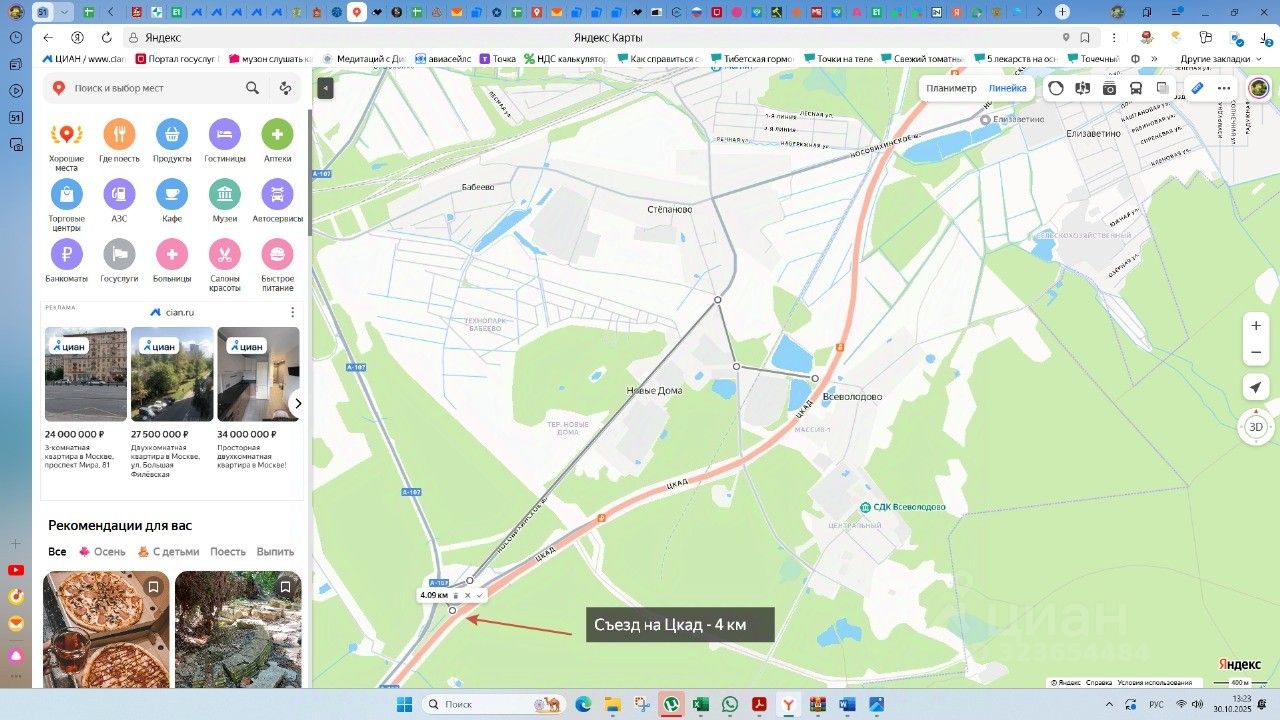Collapse the left sidebar panel
This screenshot has width=1280, height=720.
(325, 88)
